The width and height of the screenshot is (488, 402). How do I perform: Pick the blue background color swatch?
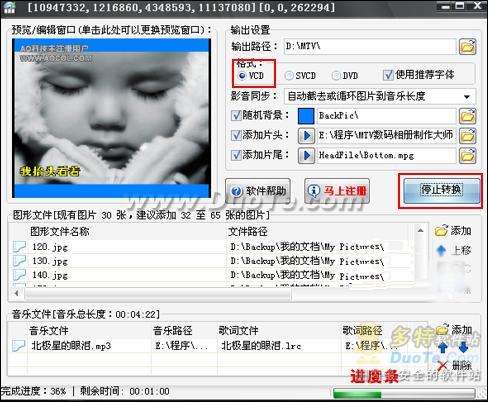306,116
